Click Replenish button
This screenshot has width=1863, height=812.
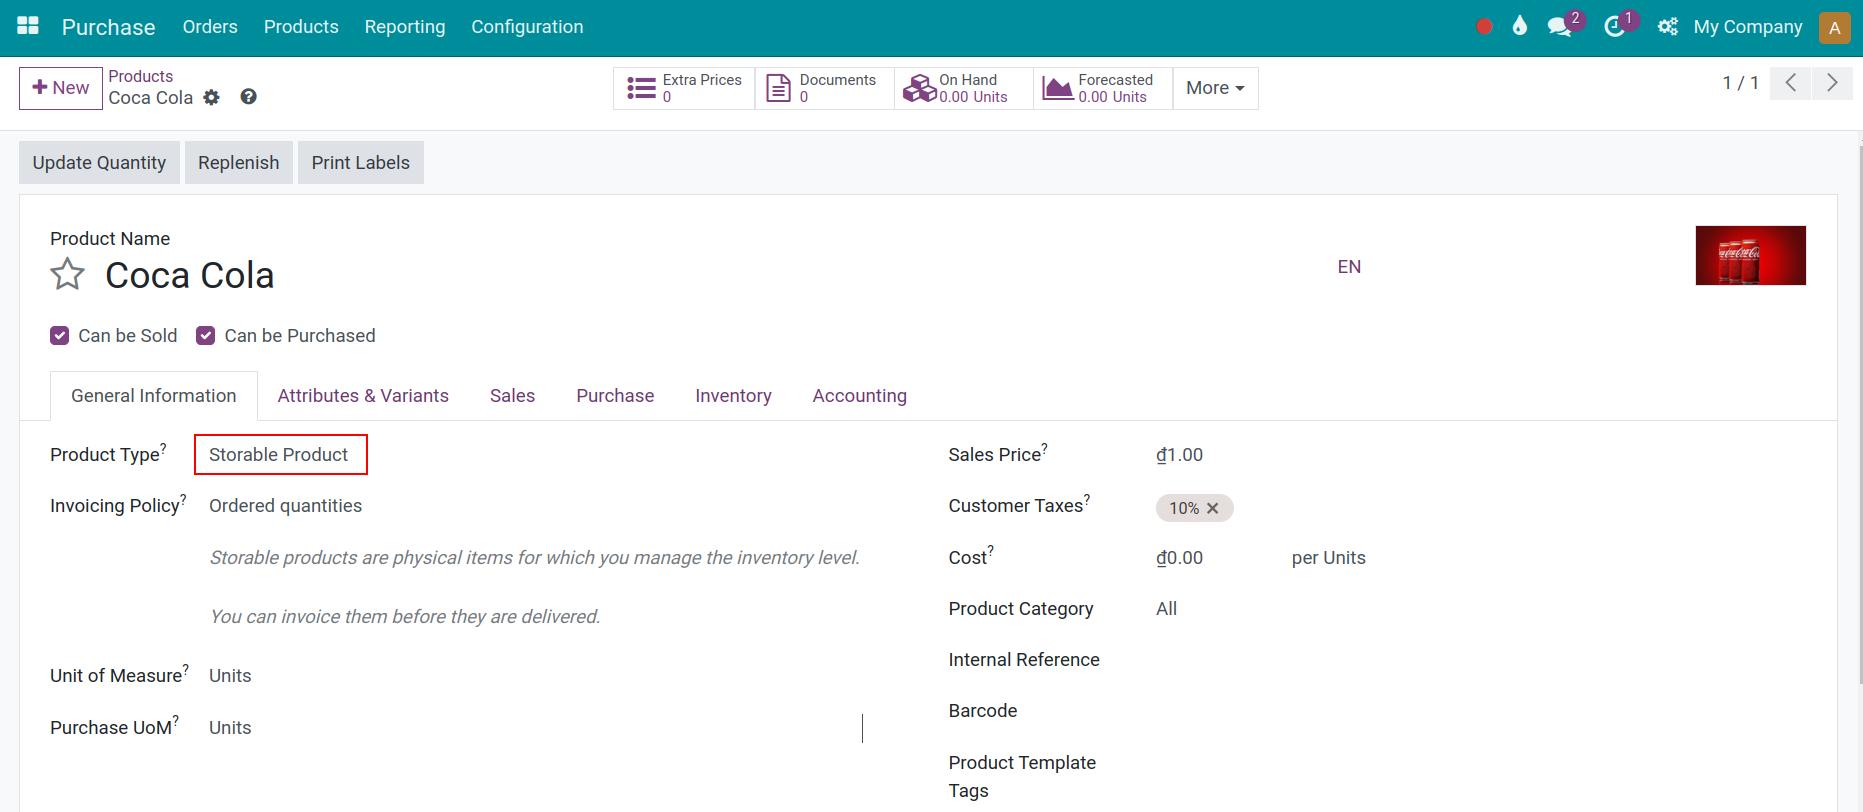(239, 163)
